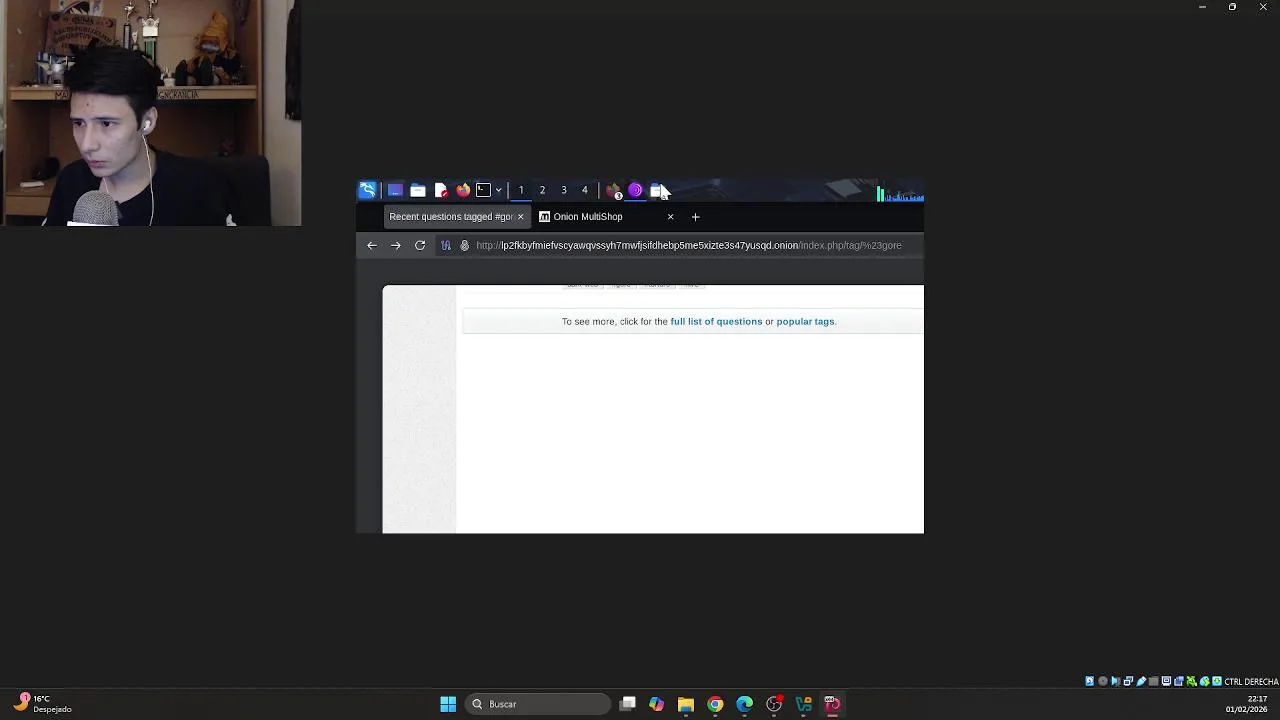1280x720 pixels.
Task: Open the Windows Start menu
Action: click(x=448, y=704)
